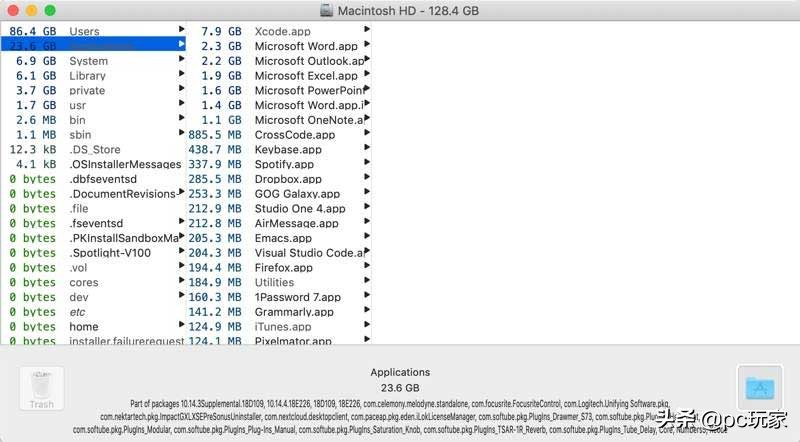Select the private folder row
The width and height of the screenshot is (800, 442).
click(x=93, y=90)
